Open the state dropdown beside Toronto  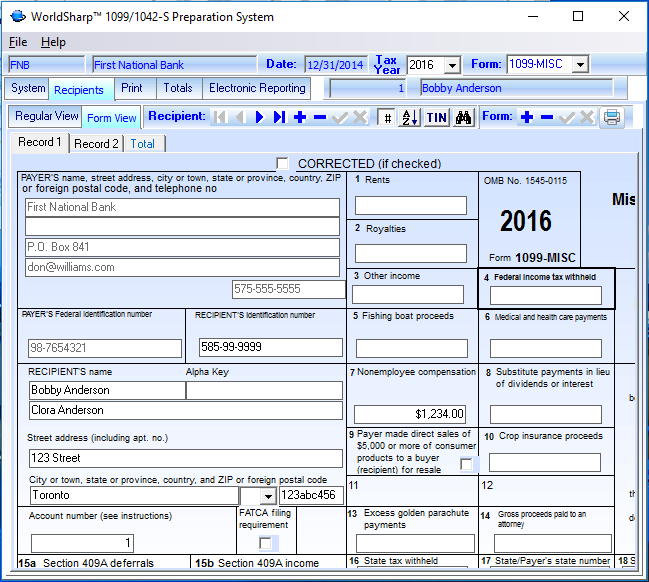click(267, 495)
